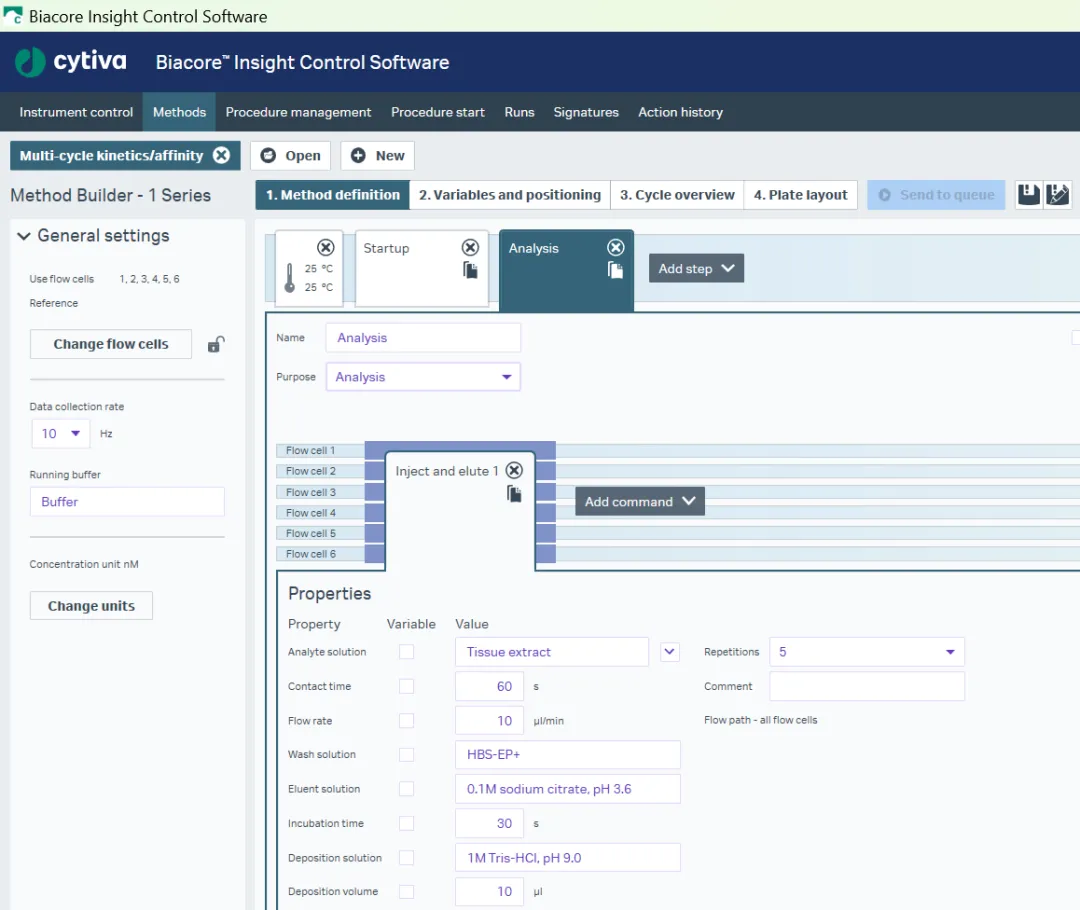Duplicate the Analysis step with its copy icon

point(616,270)
